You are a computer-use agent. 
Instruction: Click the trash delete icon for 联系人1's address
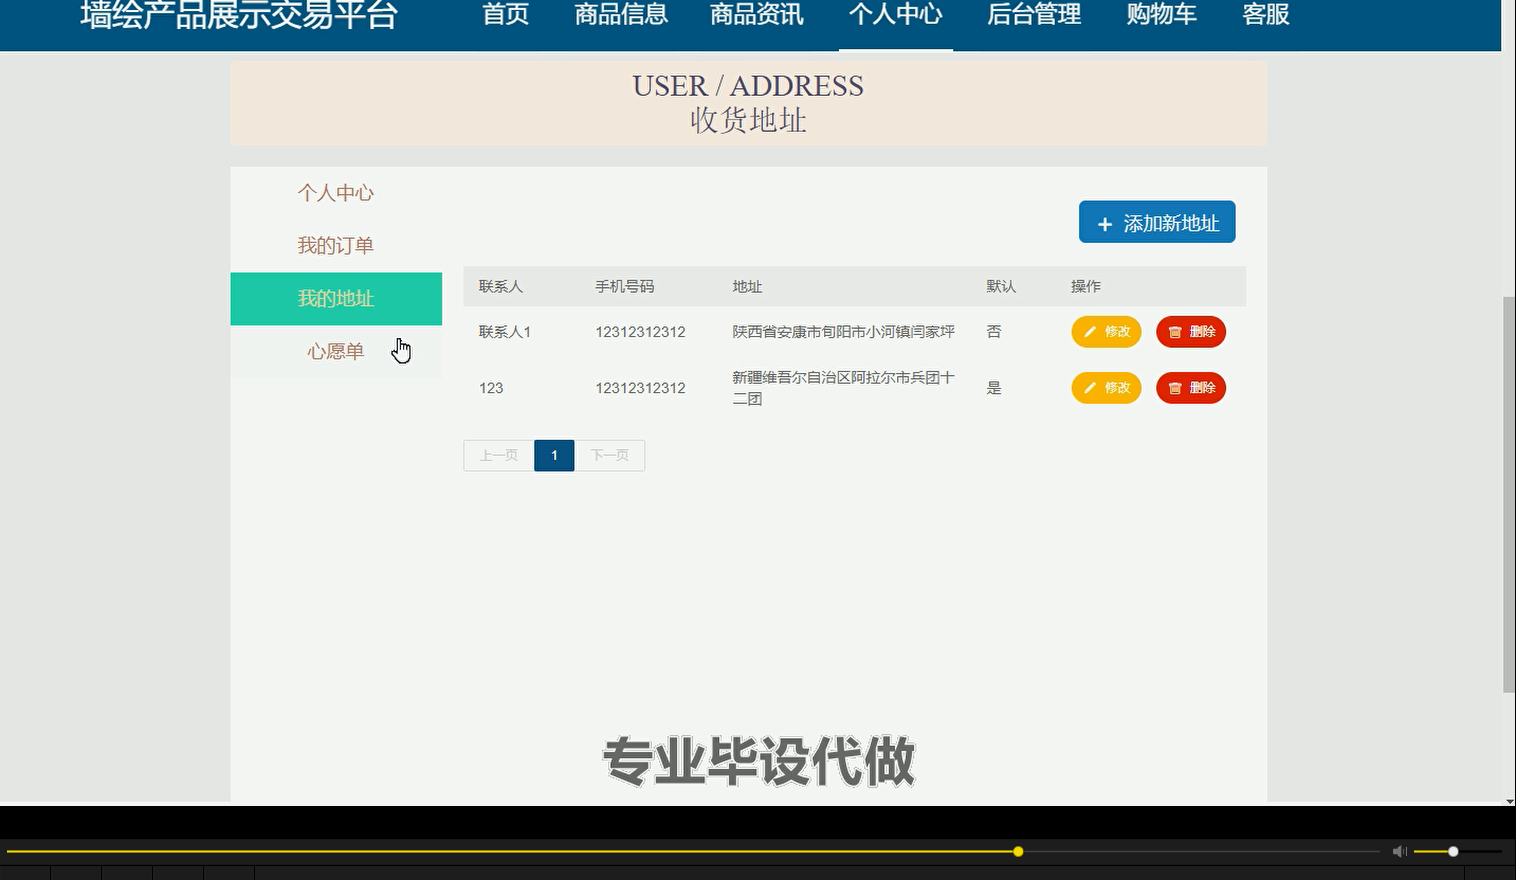(1176, 331)
